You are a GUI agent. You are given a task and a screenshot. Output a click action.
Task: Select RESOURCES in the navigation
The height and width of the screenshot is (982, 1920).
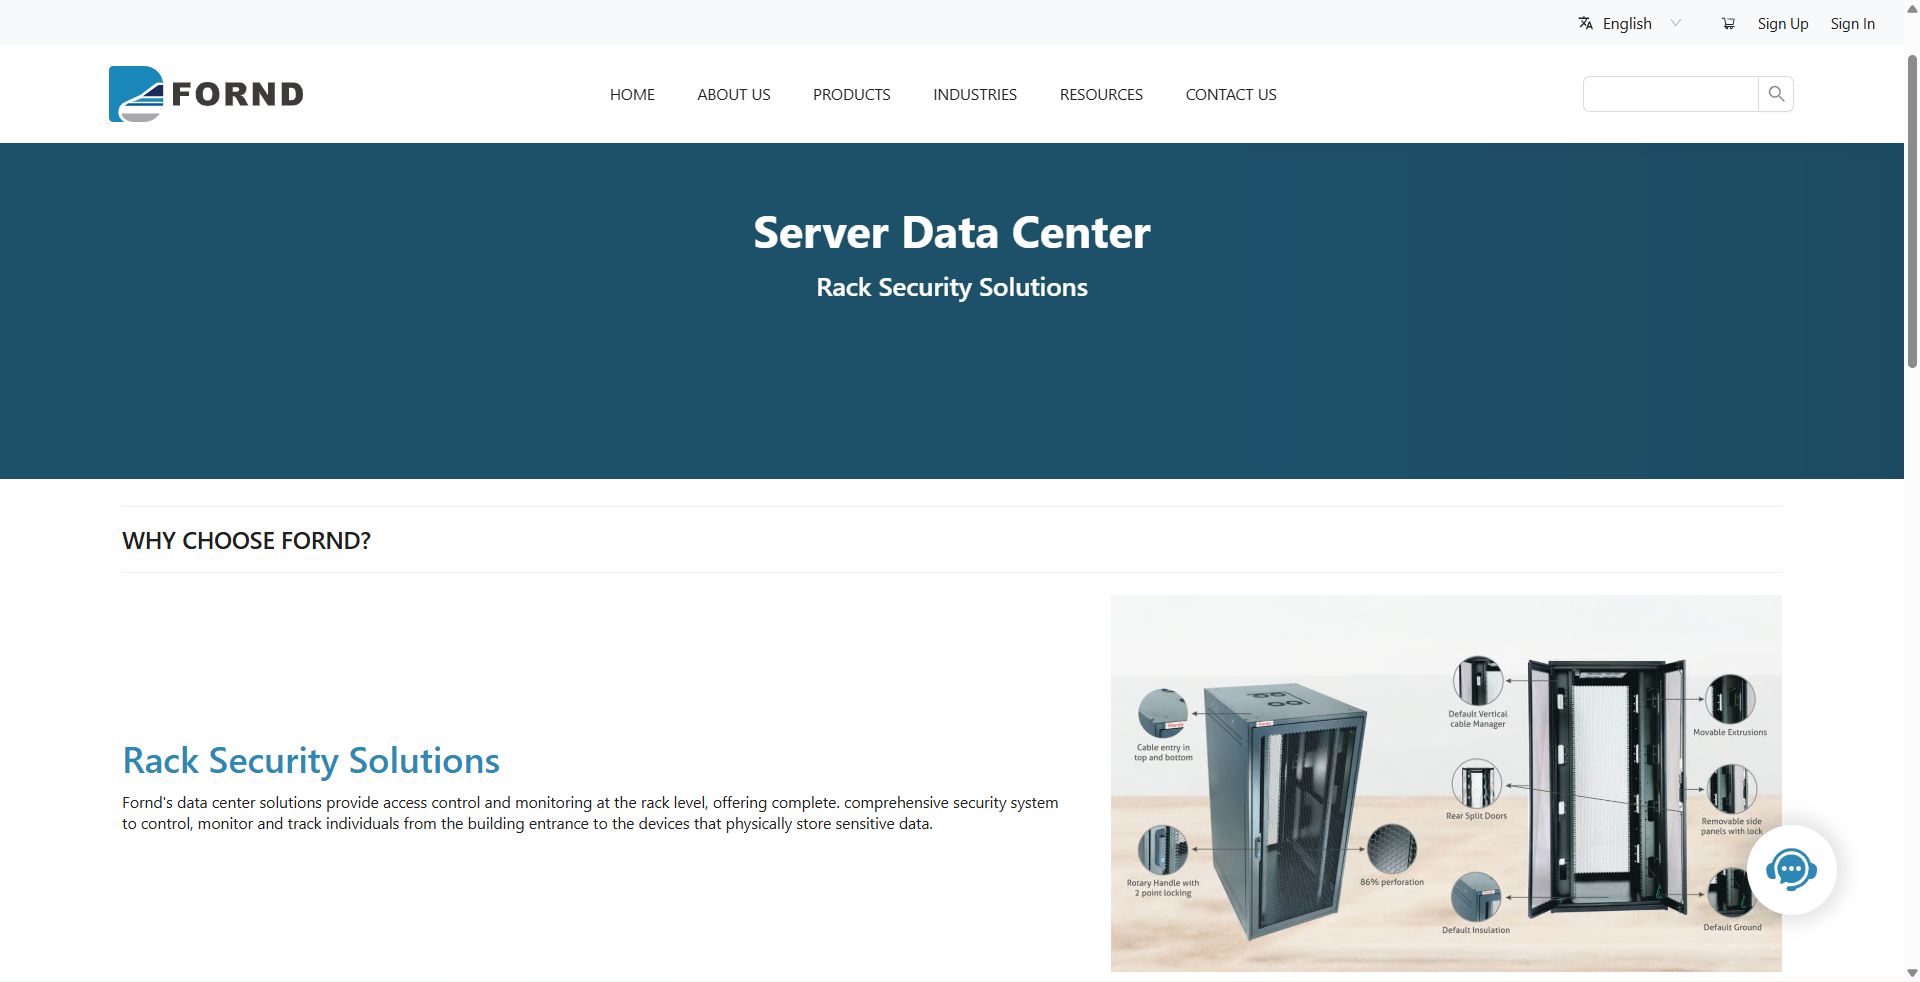(x=1101, y=94)
